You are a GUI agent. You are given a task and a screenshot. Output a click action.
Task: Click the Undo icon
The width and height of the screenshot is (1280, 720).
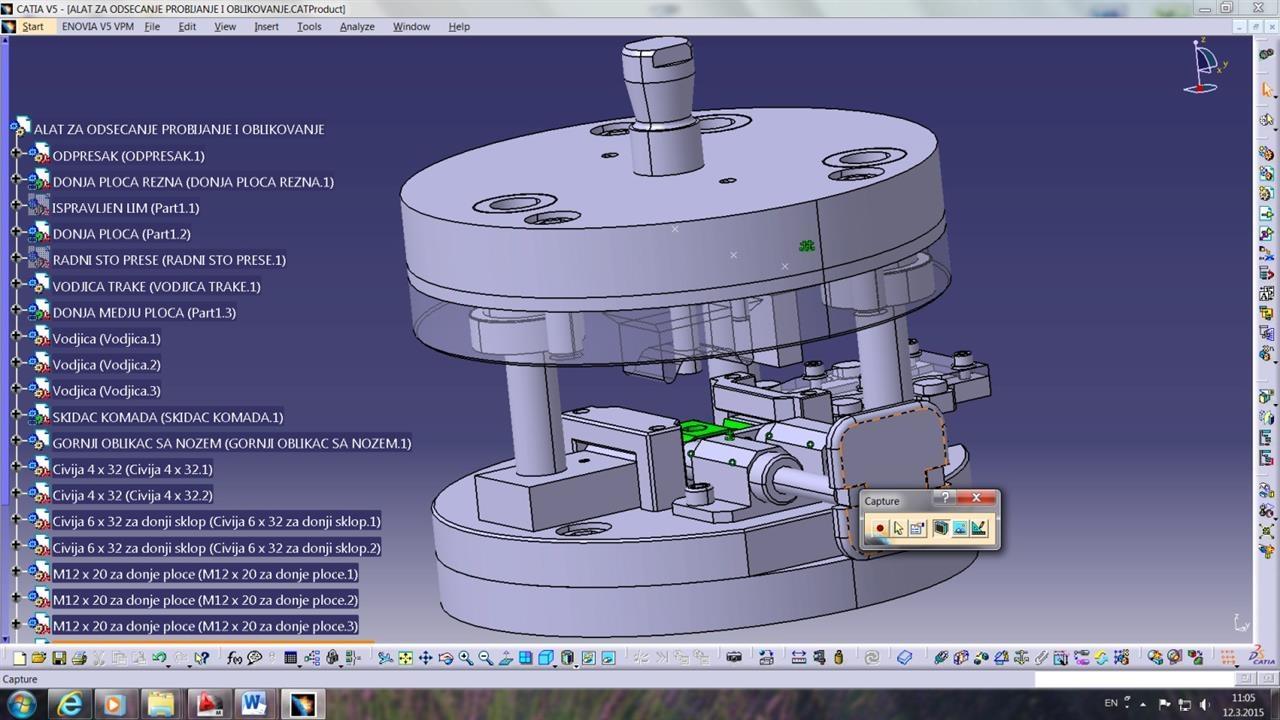[x=158, y=658]
